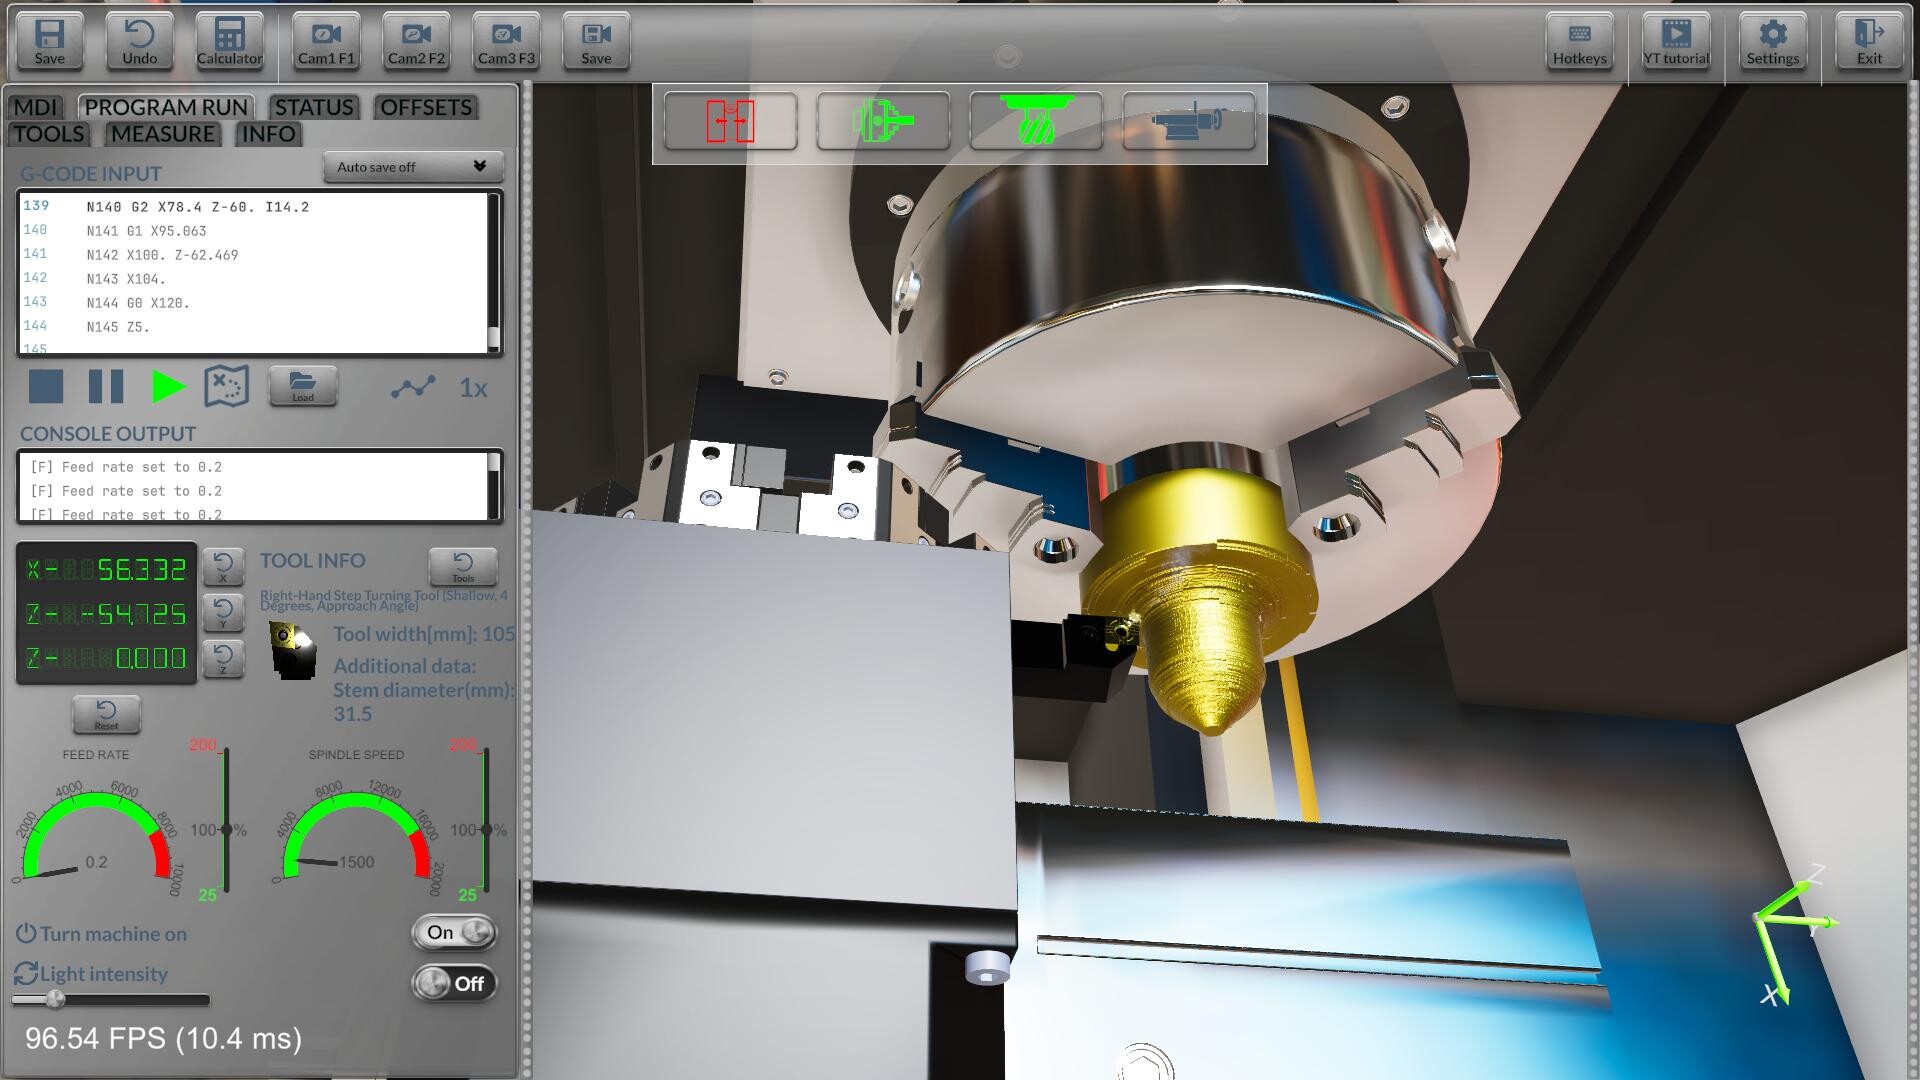
Task: Switch to the OFFSETS tab
Action: [425, 107]
